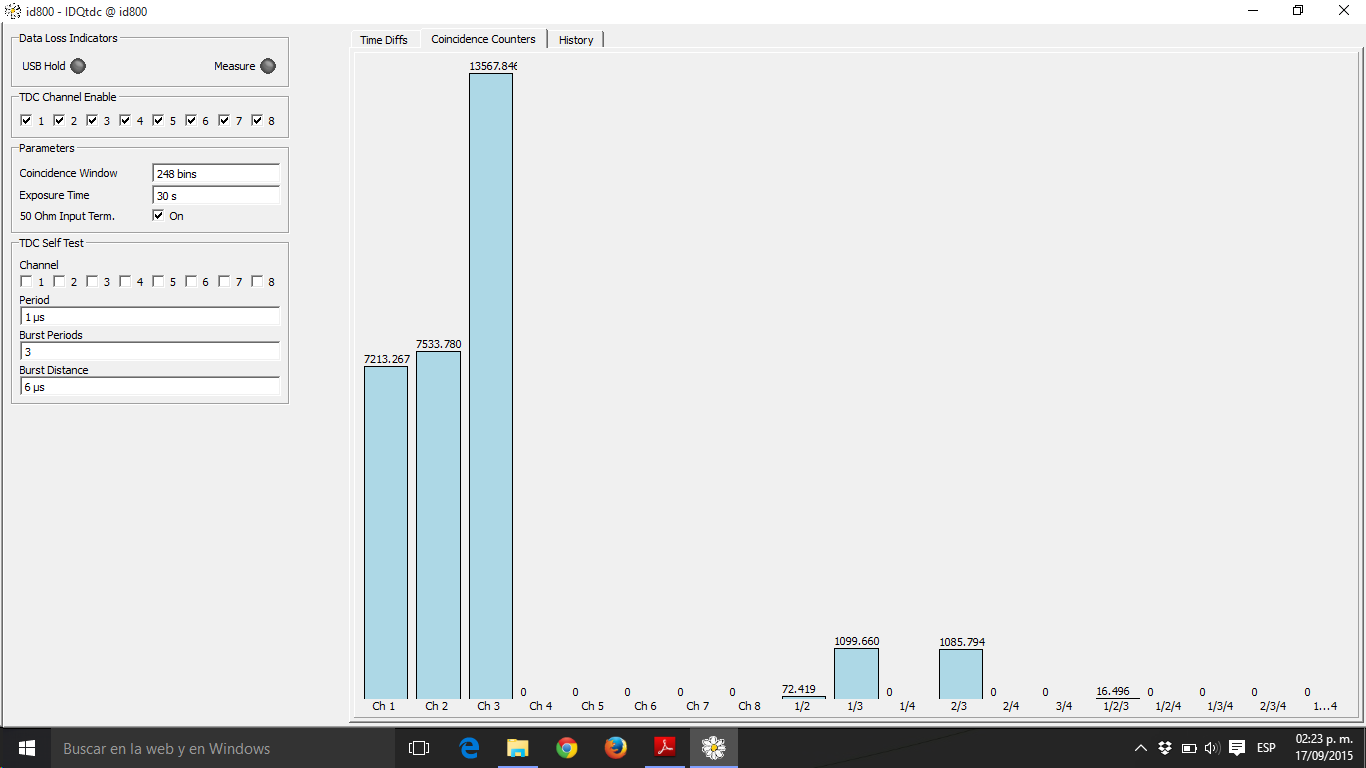1366x768 pixels.
Task: Toggle the 50 Ohm Input Term. checkbox
Action: pos(158,215)
